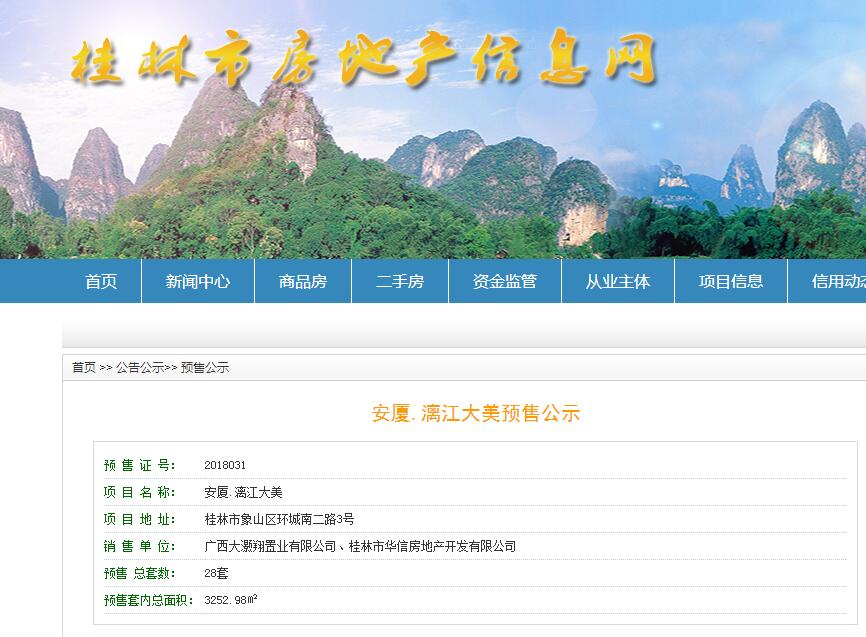Open the 首页 navigation menu item
The width and height of the screenshot is (866, 637).
[101, 281]
